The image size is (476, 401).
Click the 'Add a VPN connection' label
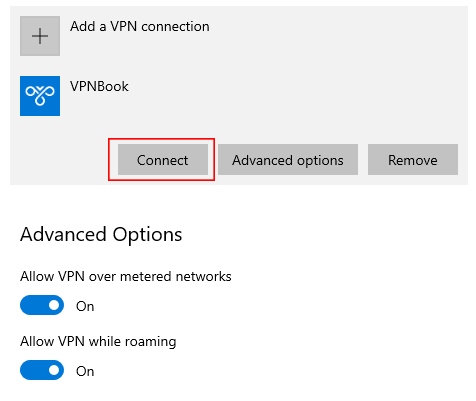point(140,26)
